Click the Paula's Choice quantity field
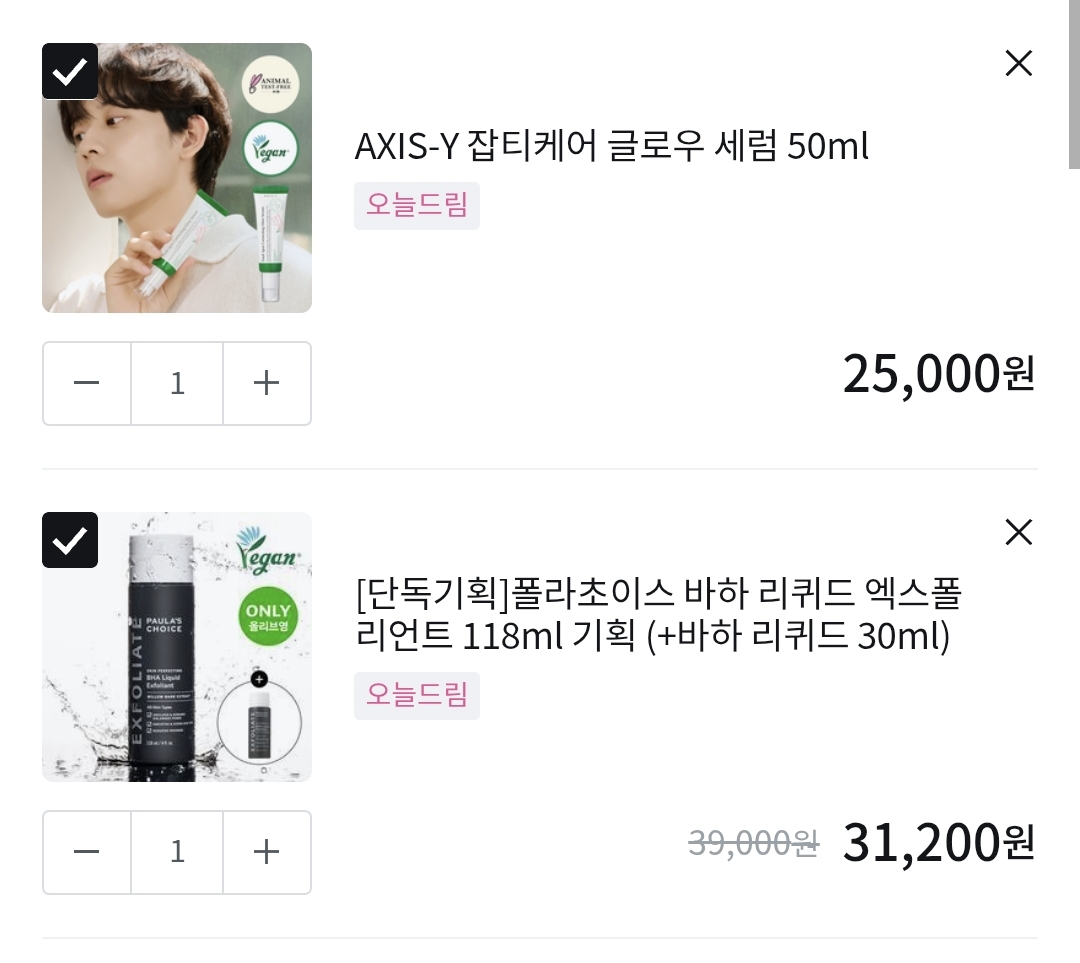 click(177, 852)
